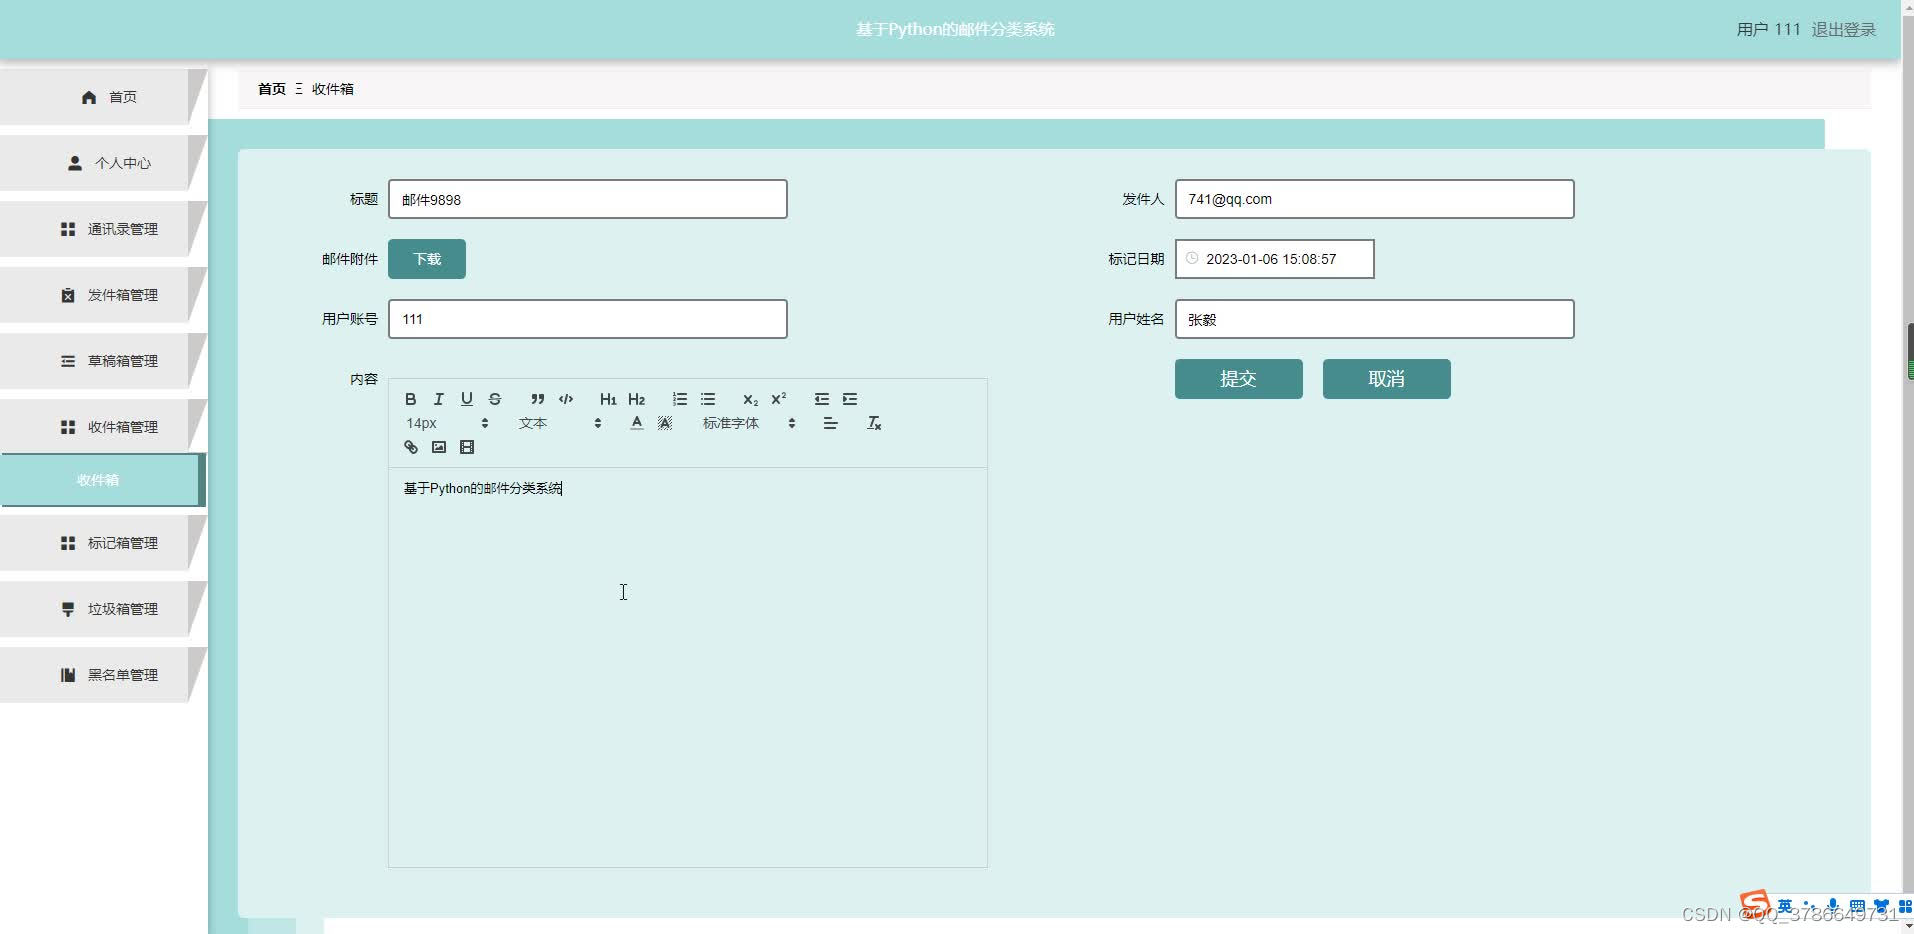
Task: Apply superscript formatting
Action: coord(778,399)
